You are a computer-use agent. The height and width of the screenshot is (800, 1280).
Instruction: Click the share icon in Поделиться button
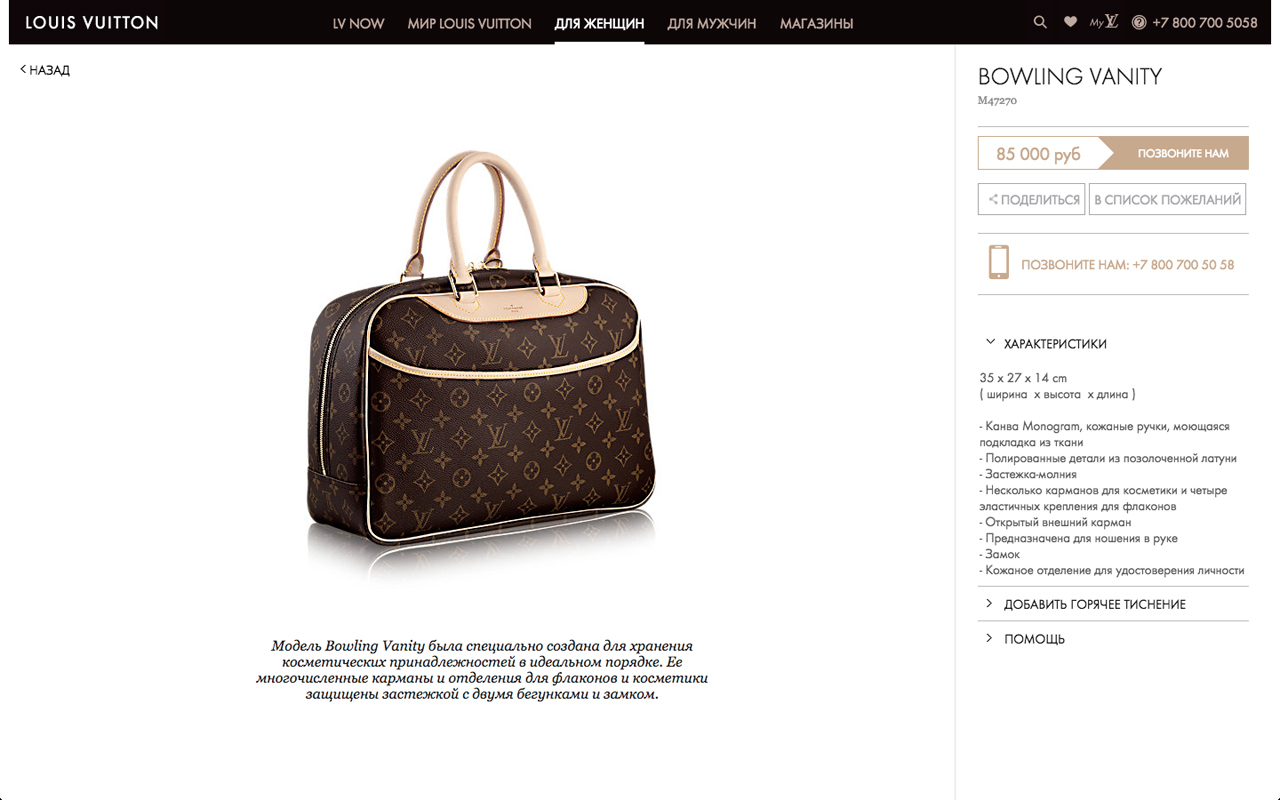tap(993, 200)
